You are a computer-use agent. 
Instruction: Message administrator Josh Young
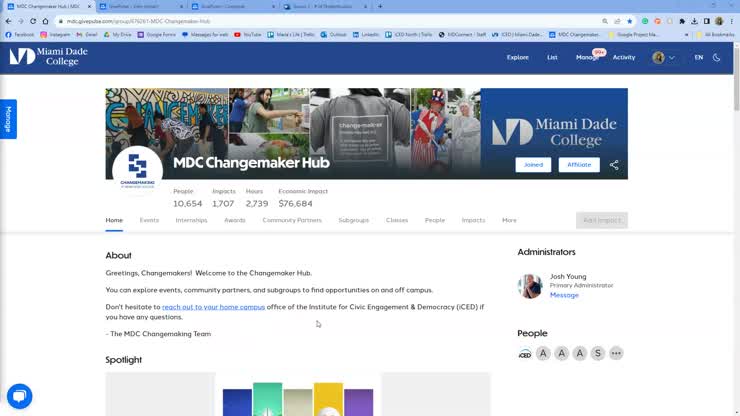(x=564, y=295)
